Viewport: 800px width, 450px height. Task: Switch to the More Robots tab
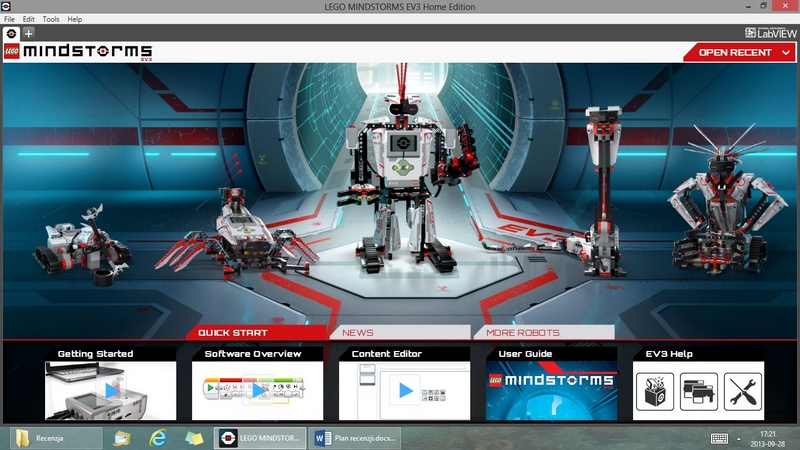coord(544,333)
